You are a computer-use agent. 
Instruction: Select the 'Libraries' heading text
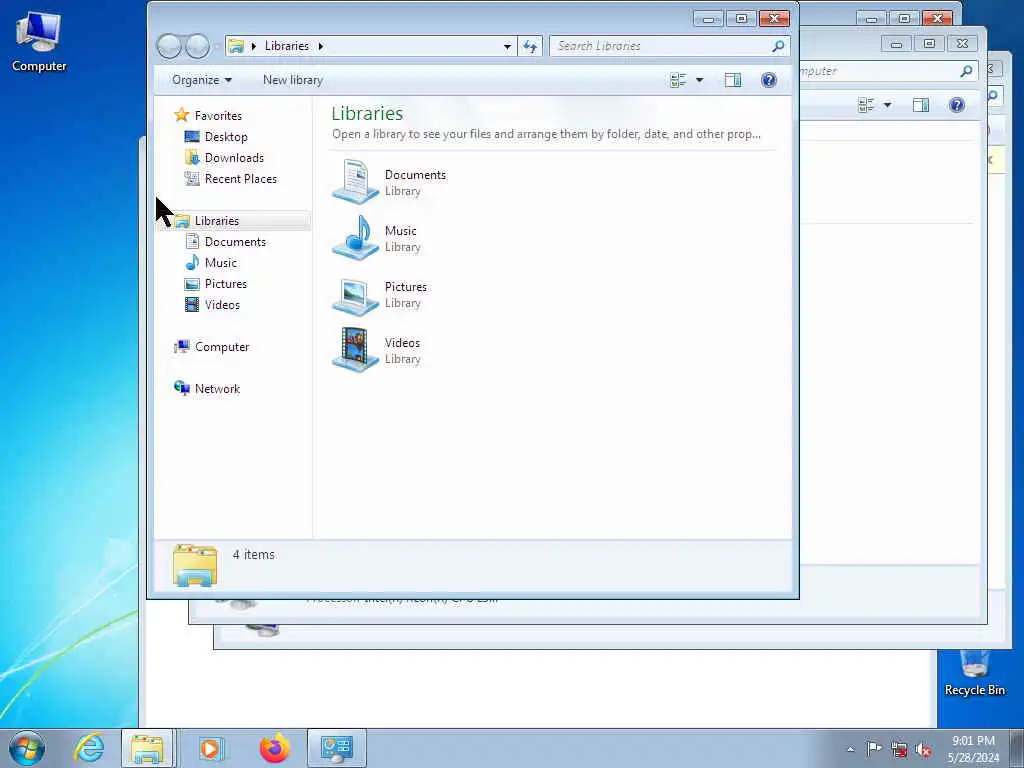[367, 113]
